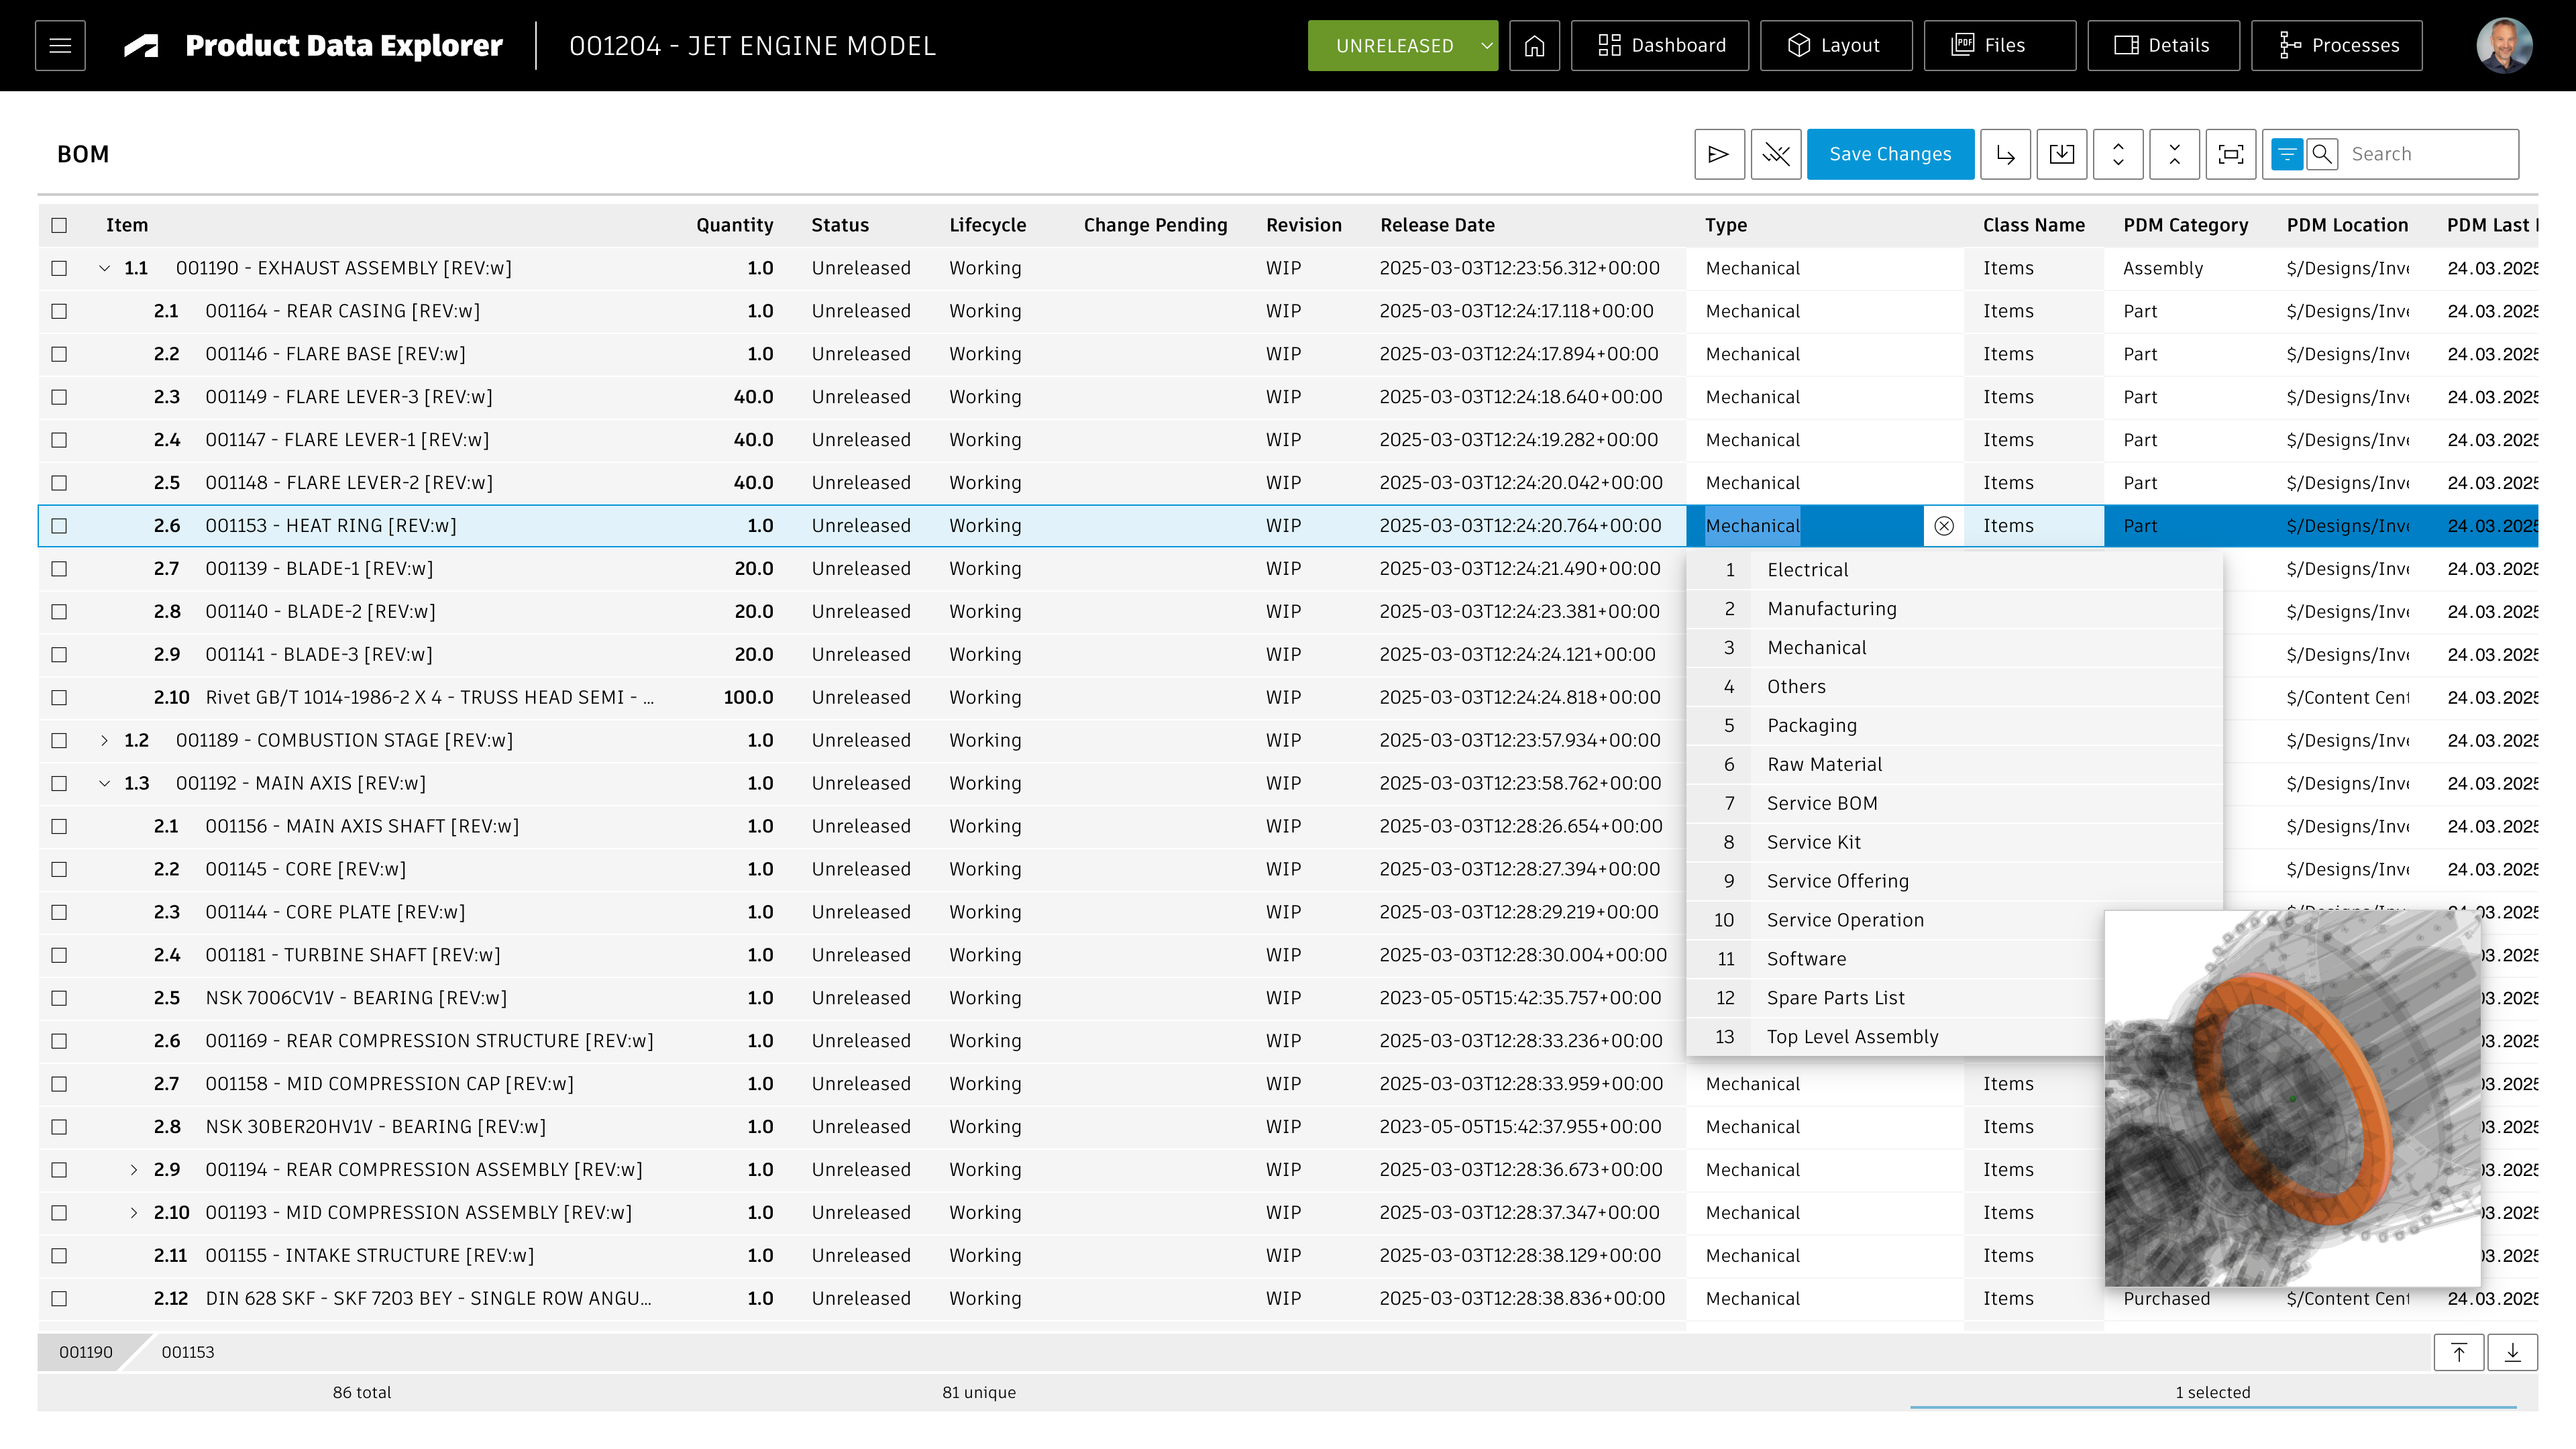The width and height of the screenshot is (2576, 1449).
Task: Click the Search input field
Action: coord(2429,154)
